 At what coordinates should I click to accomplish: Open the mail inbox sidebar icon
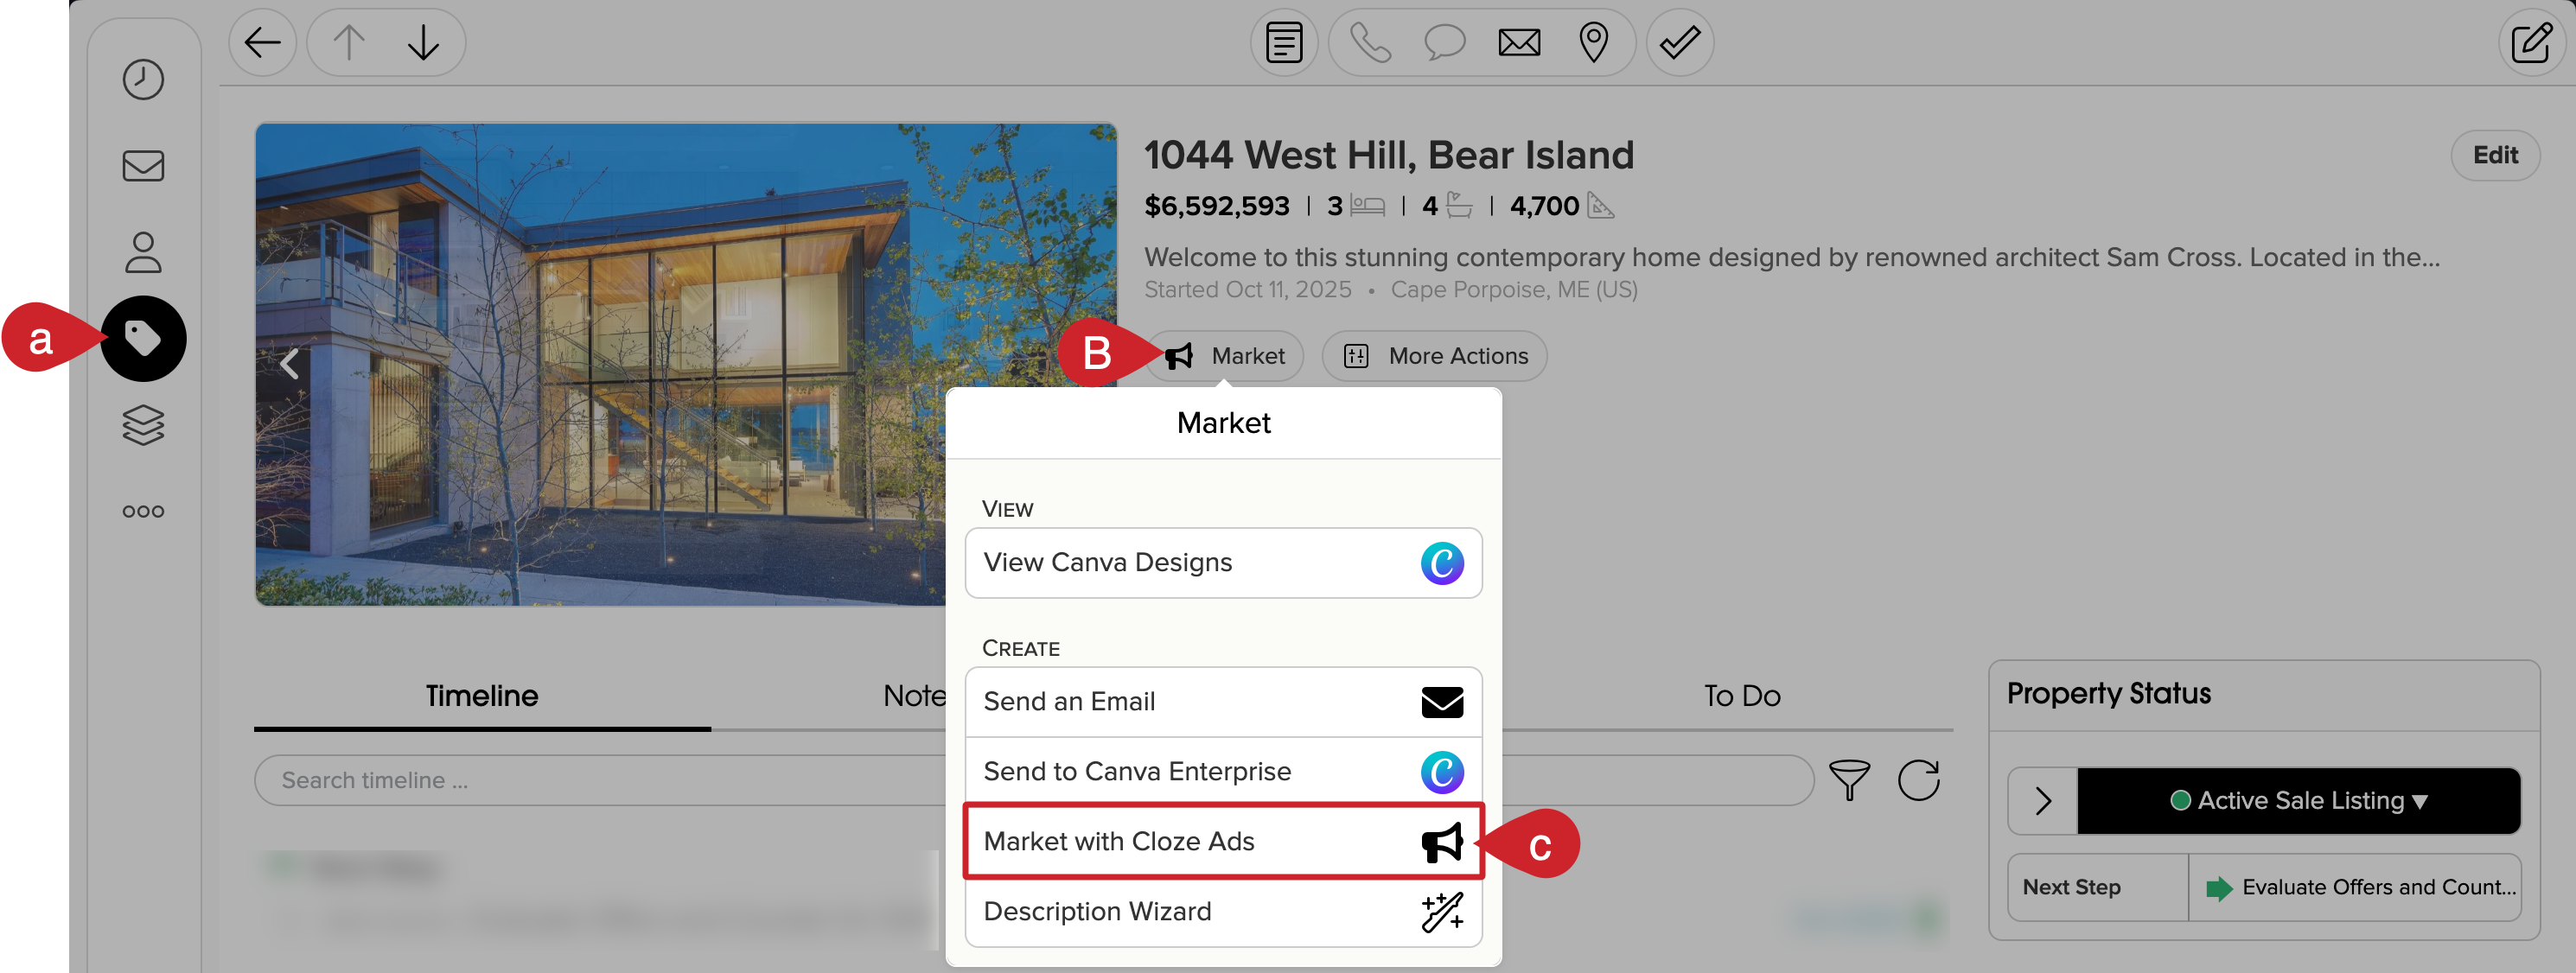point(143,165)
